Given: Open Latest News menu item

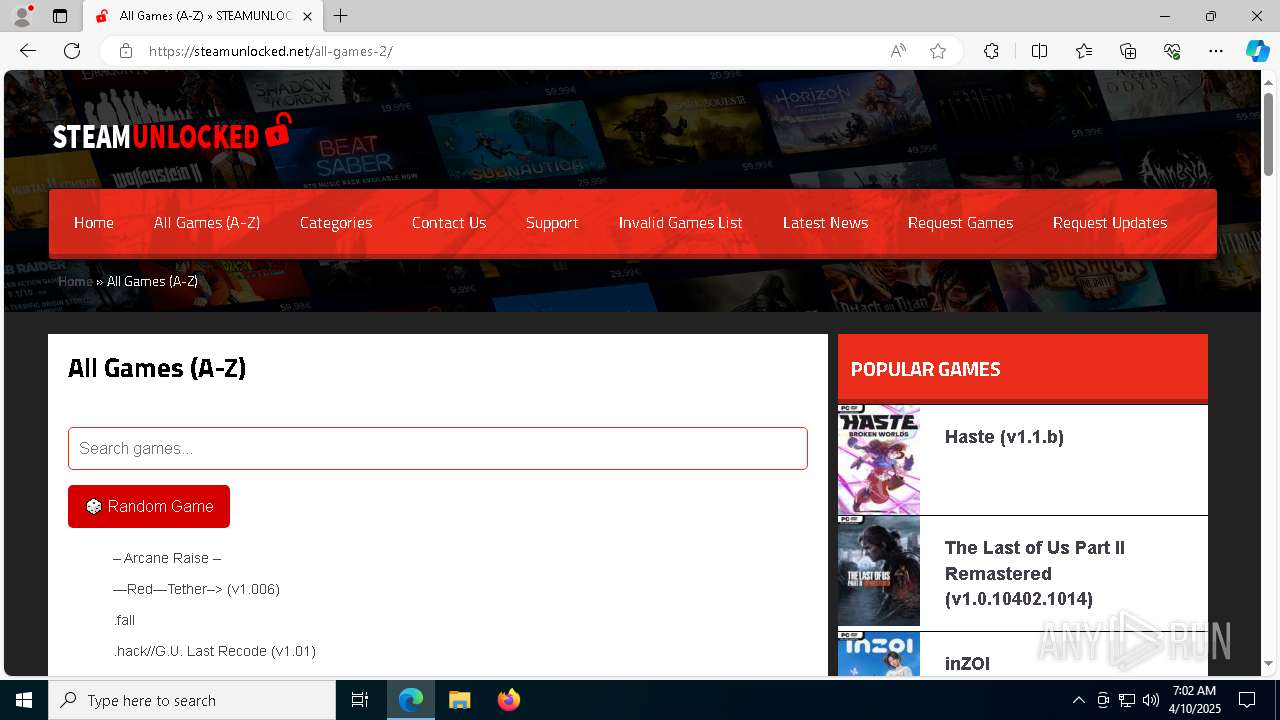Looking at the screenshot, I should 826,223.
